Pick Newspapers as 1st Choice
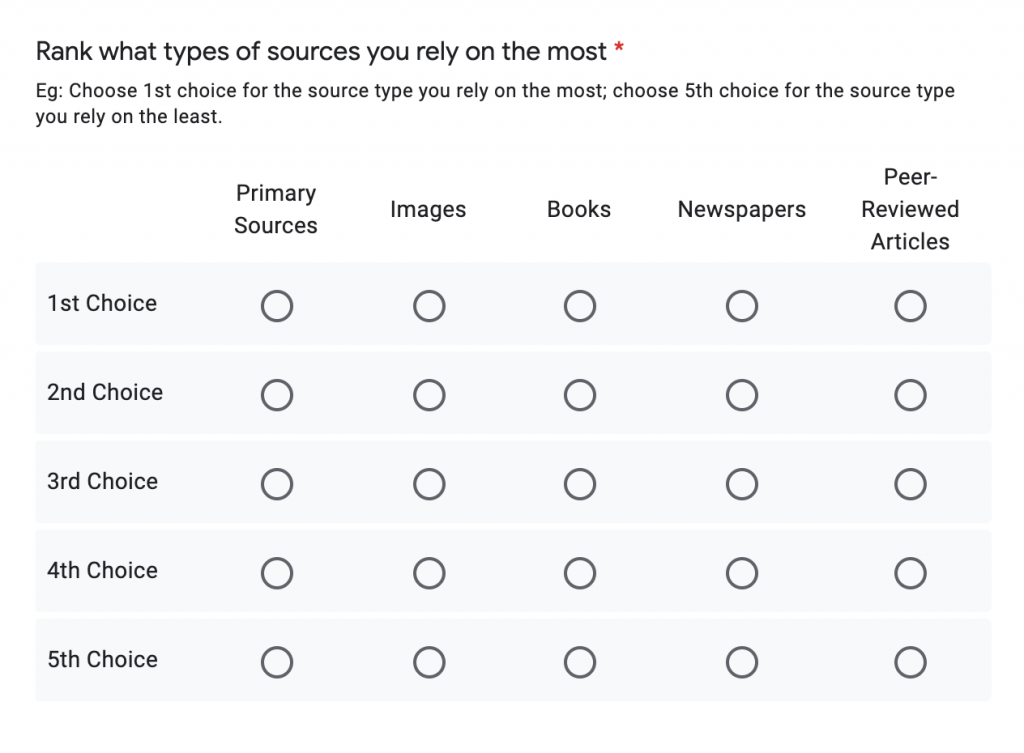 tap(742, 306)
